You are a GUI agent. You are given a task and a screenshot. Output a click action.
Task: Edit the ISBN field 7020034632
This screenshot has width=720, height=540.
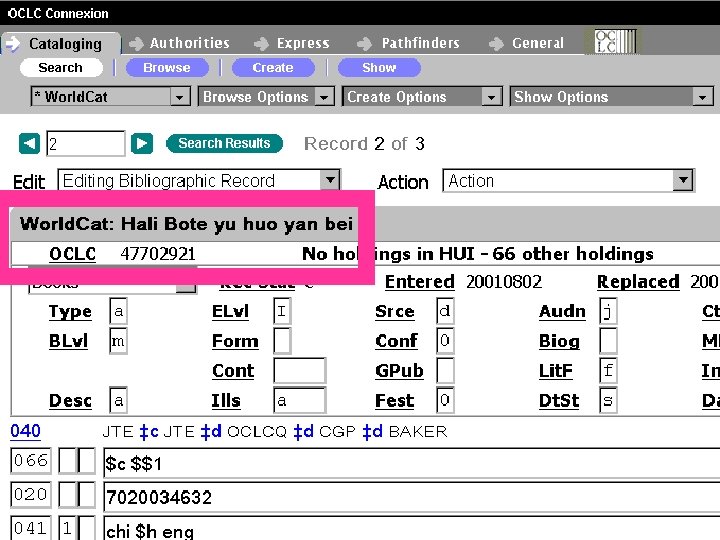click(x=412, y=496)
